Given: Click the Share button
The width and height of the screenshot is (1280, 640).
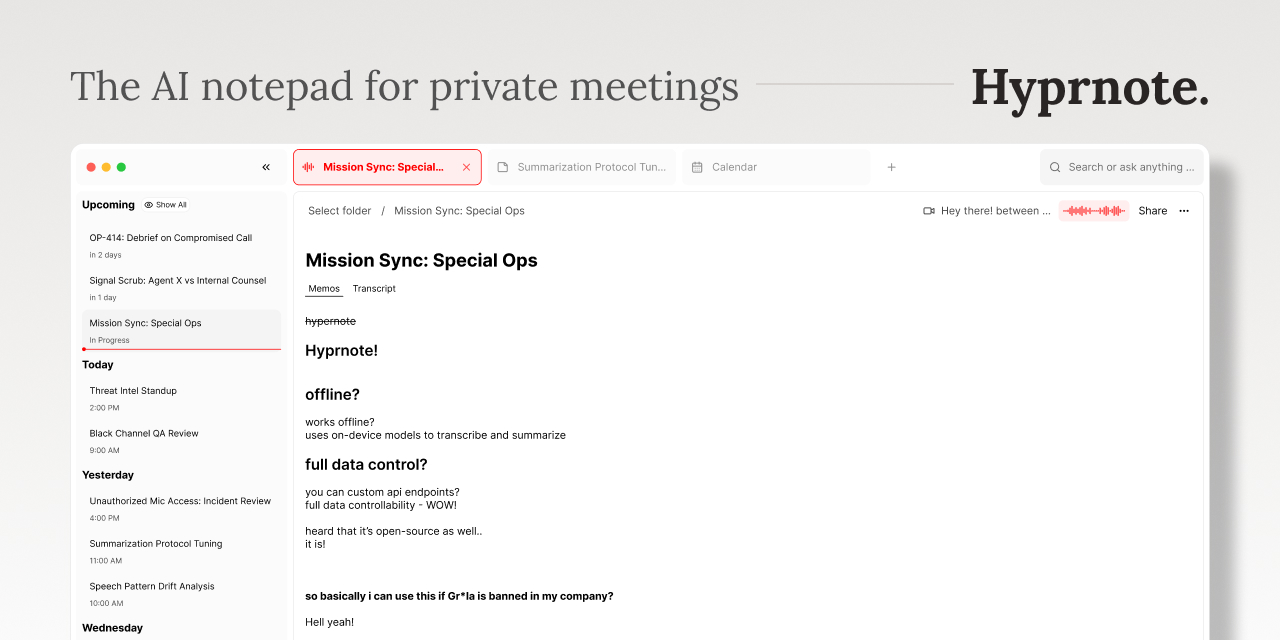Looking at the screenshot, I should 1152,211.
